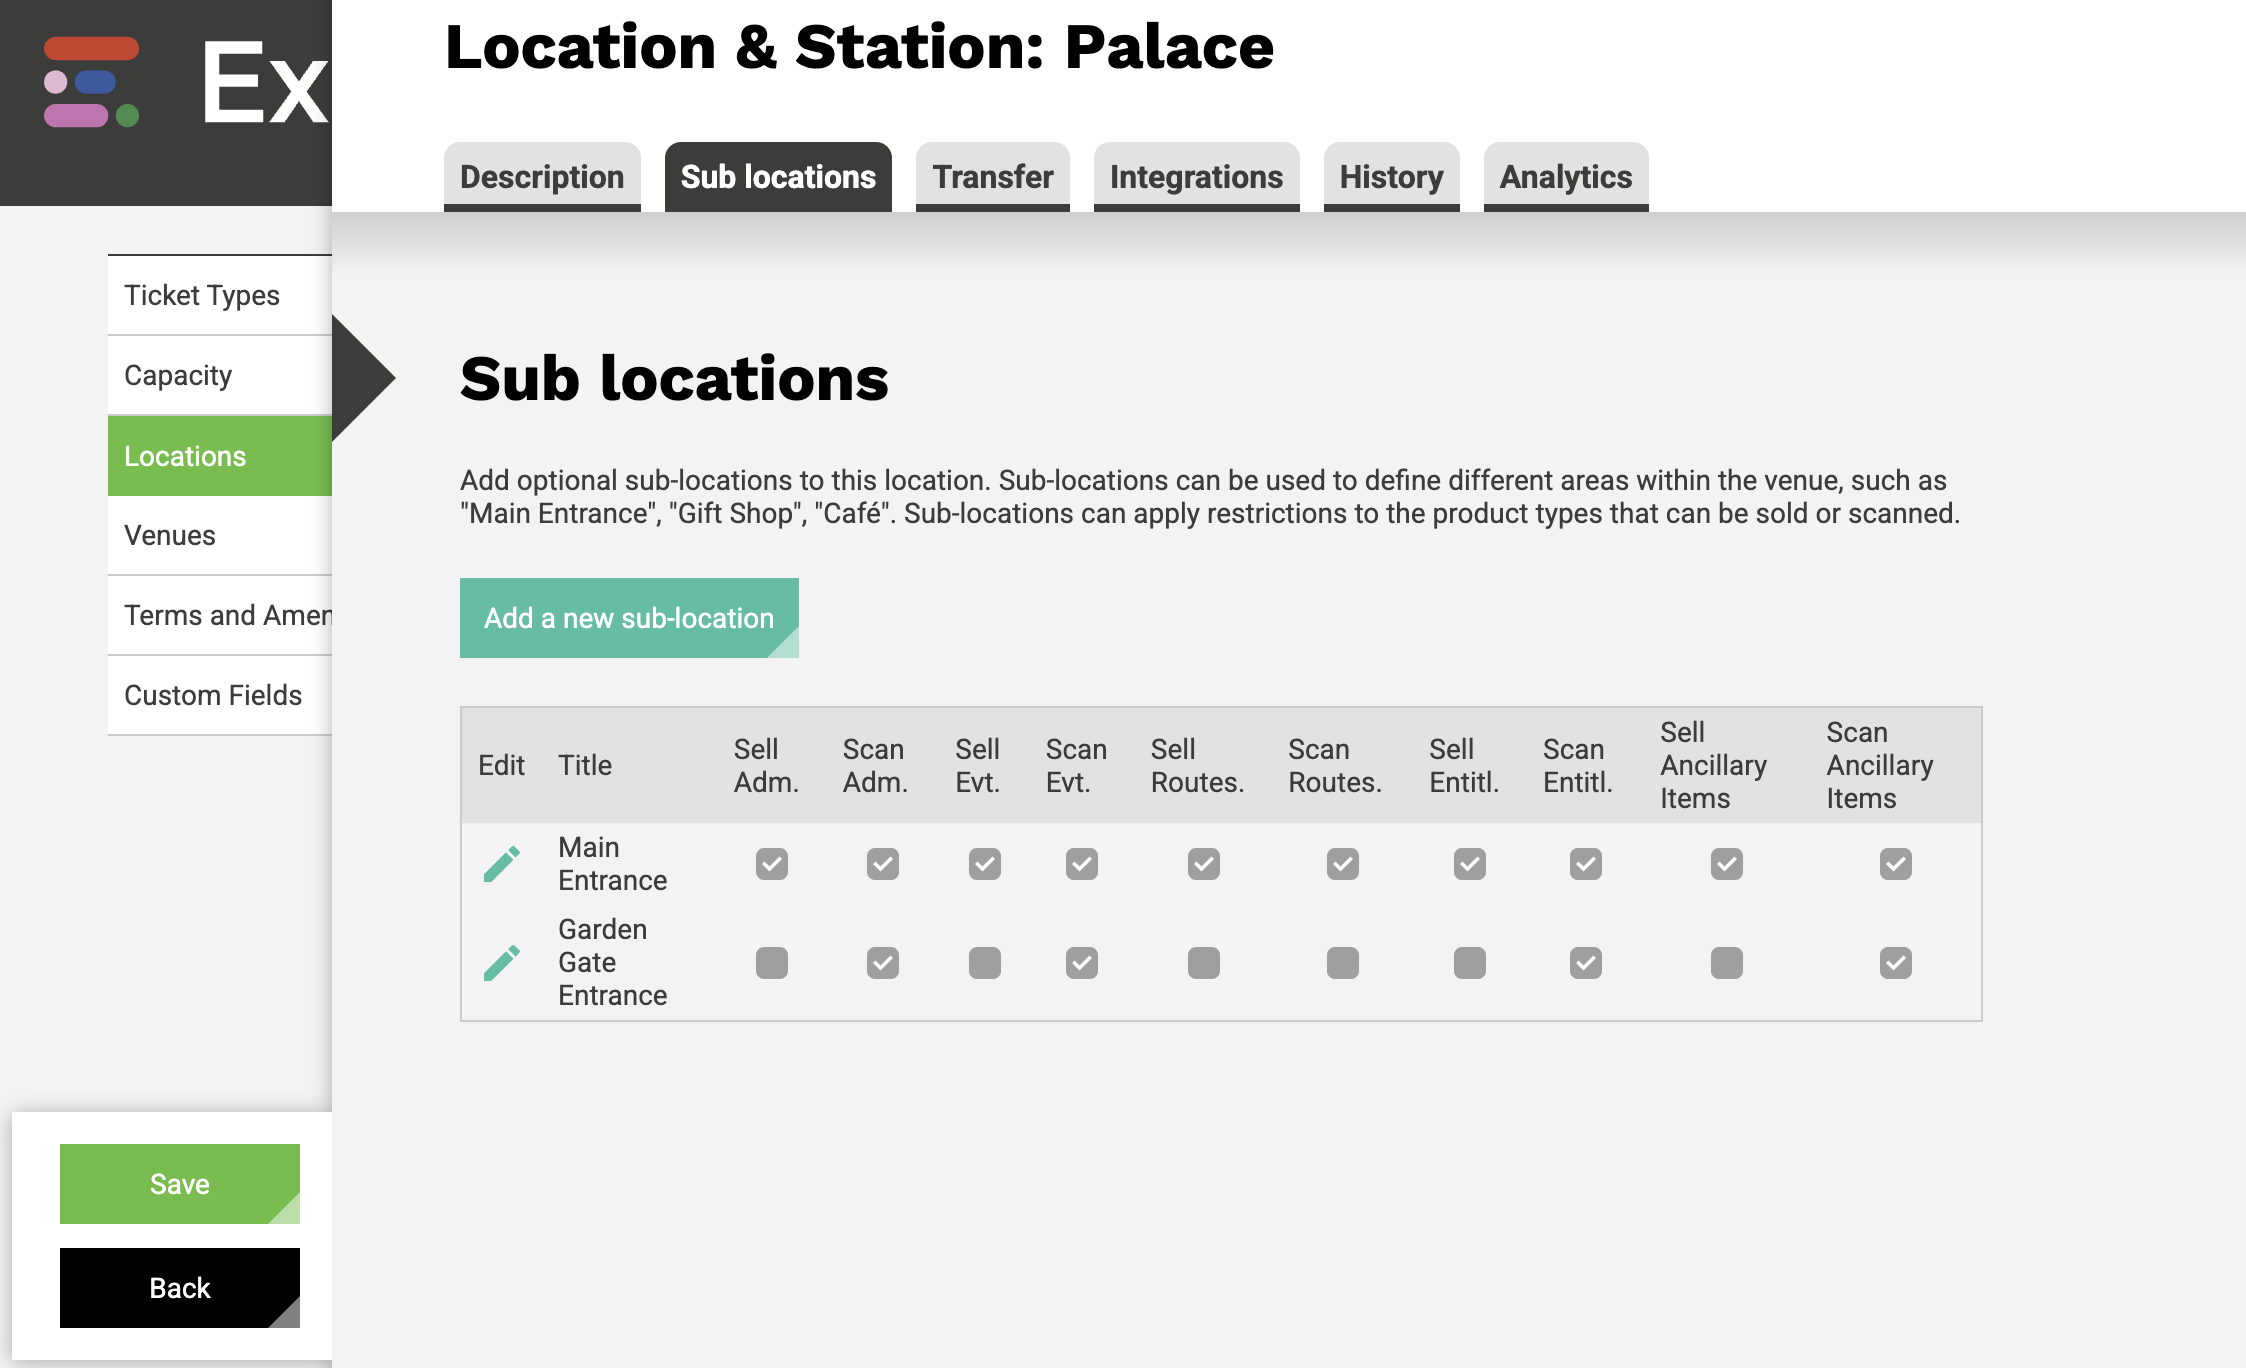The image size is (2246, 1368).
Task: Open Ticket Types in sidebar
Action: point(220,295)
